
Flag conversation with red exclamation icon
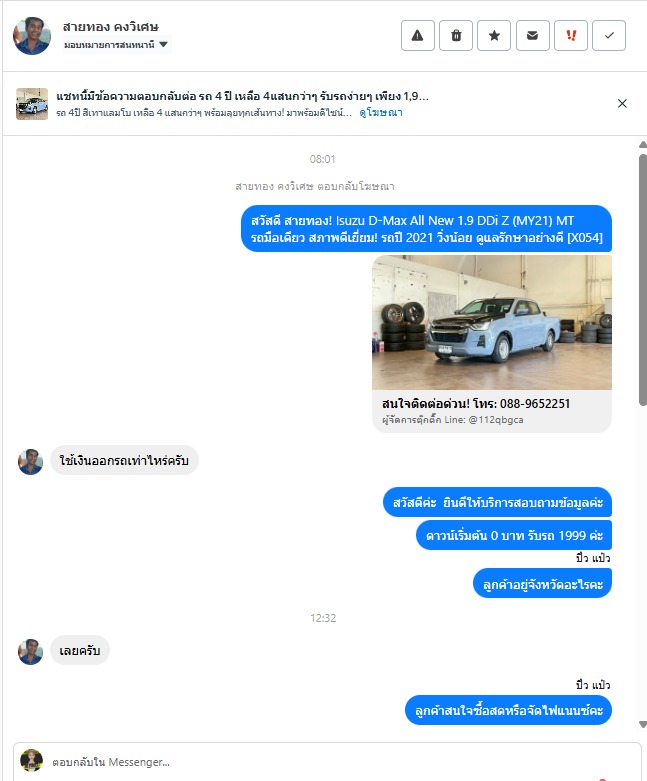tap(571, 35)
